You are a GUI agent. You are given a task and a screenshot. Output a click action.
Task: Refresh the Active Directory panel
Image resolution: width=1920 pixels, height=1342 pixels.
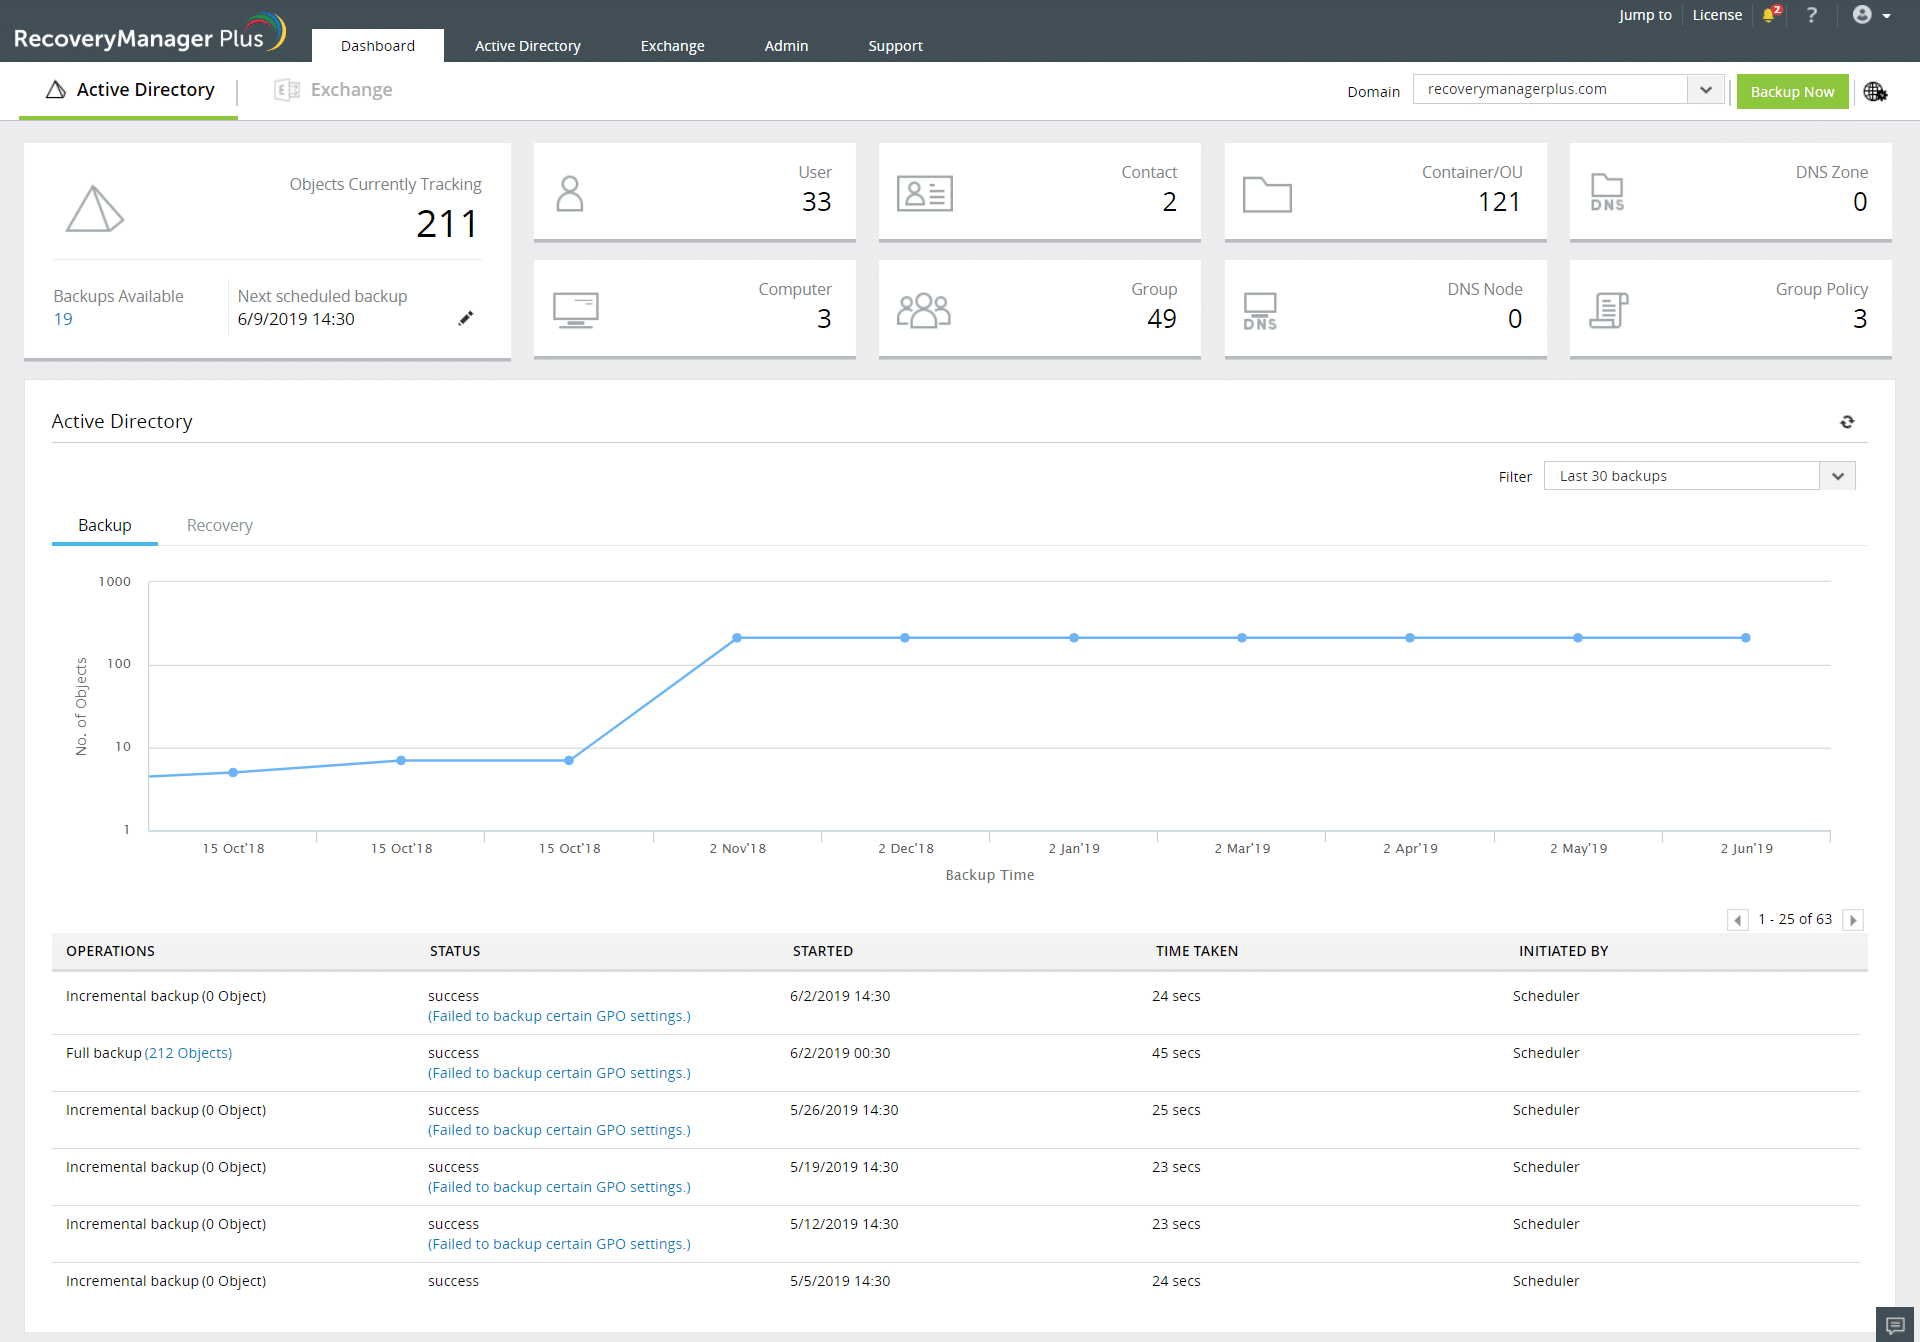1847,422
